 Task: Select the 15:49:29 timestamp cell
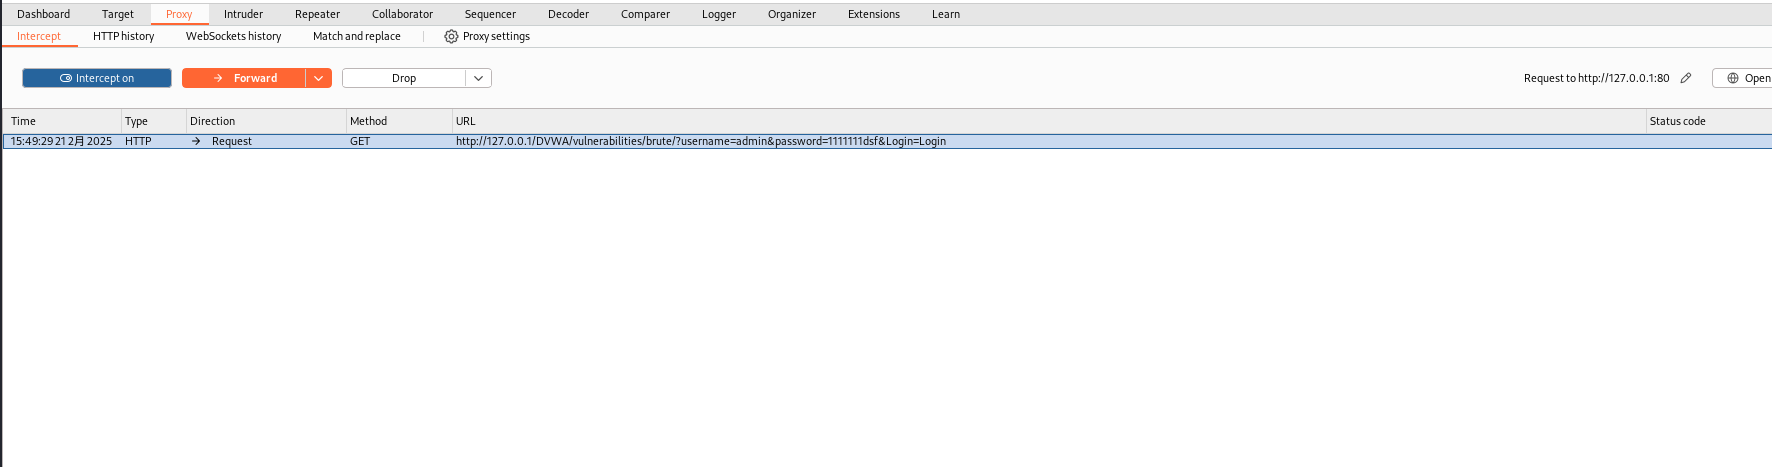tap(61, 141)
